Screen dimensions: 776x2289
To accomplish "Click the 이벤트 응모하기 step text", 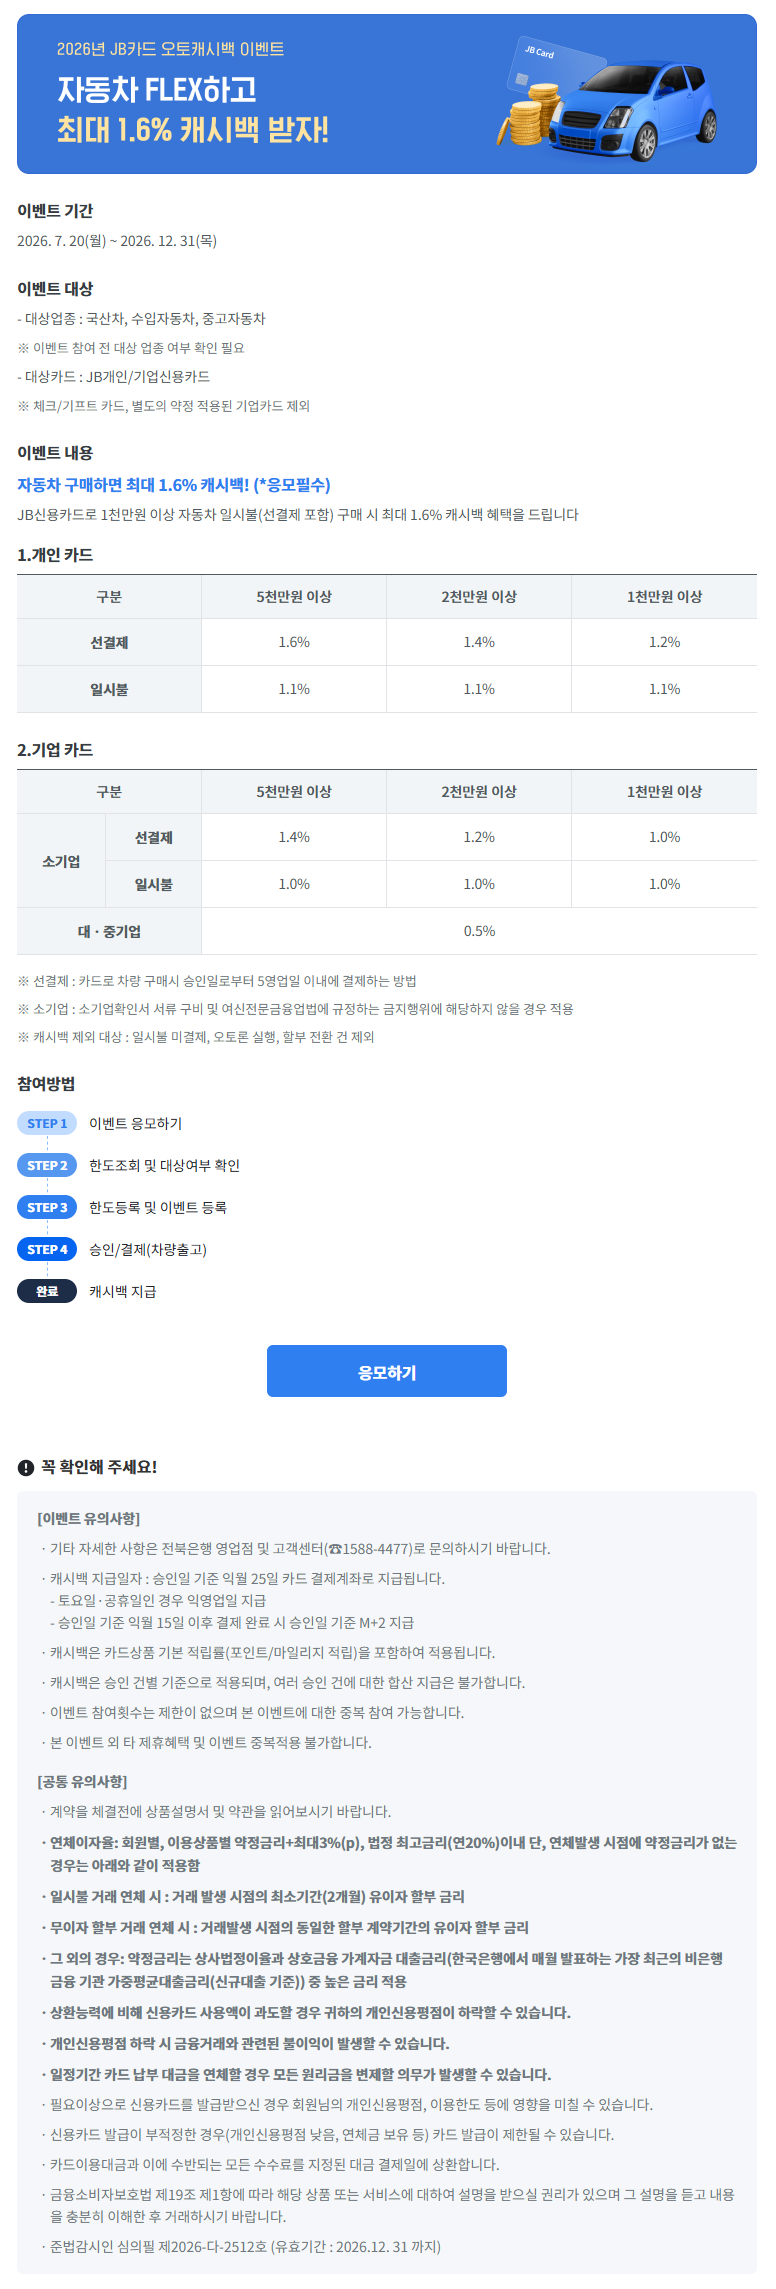I will [x=136, y=1123].
